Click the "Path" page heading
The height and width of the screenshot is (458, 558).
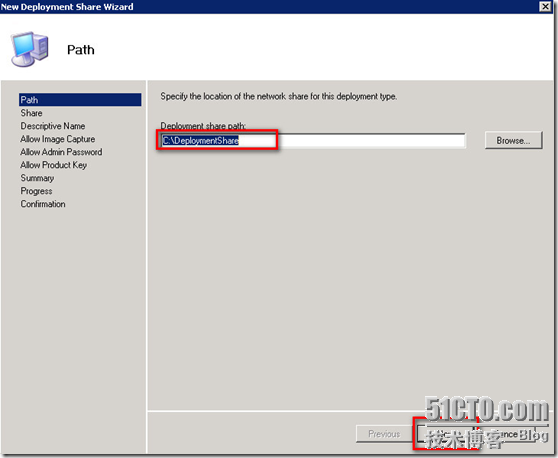(81, 50)
